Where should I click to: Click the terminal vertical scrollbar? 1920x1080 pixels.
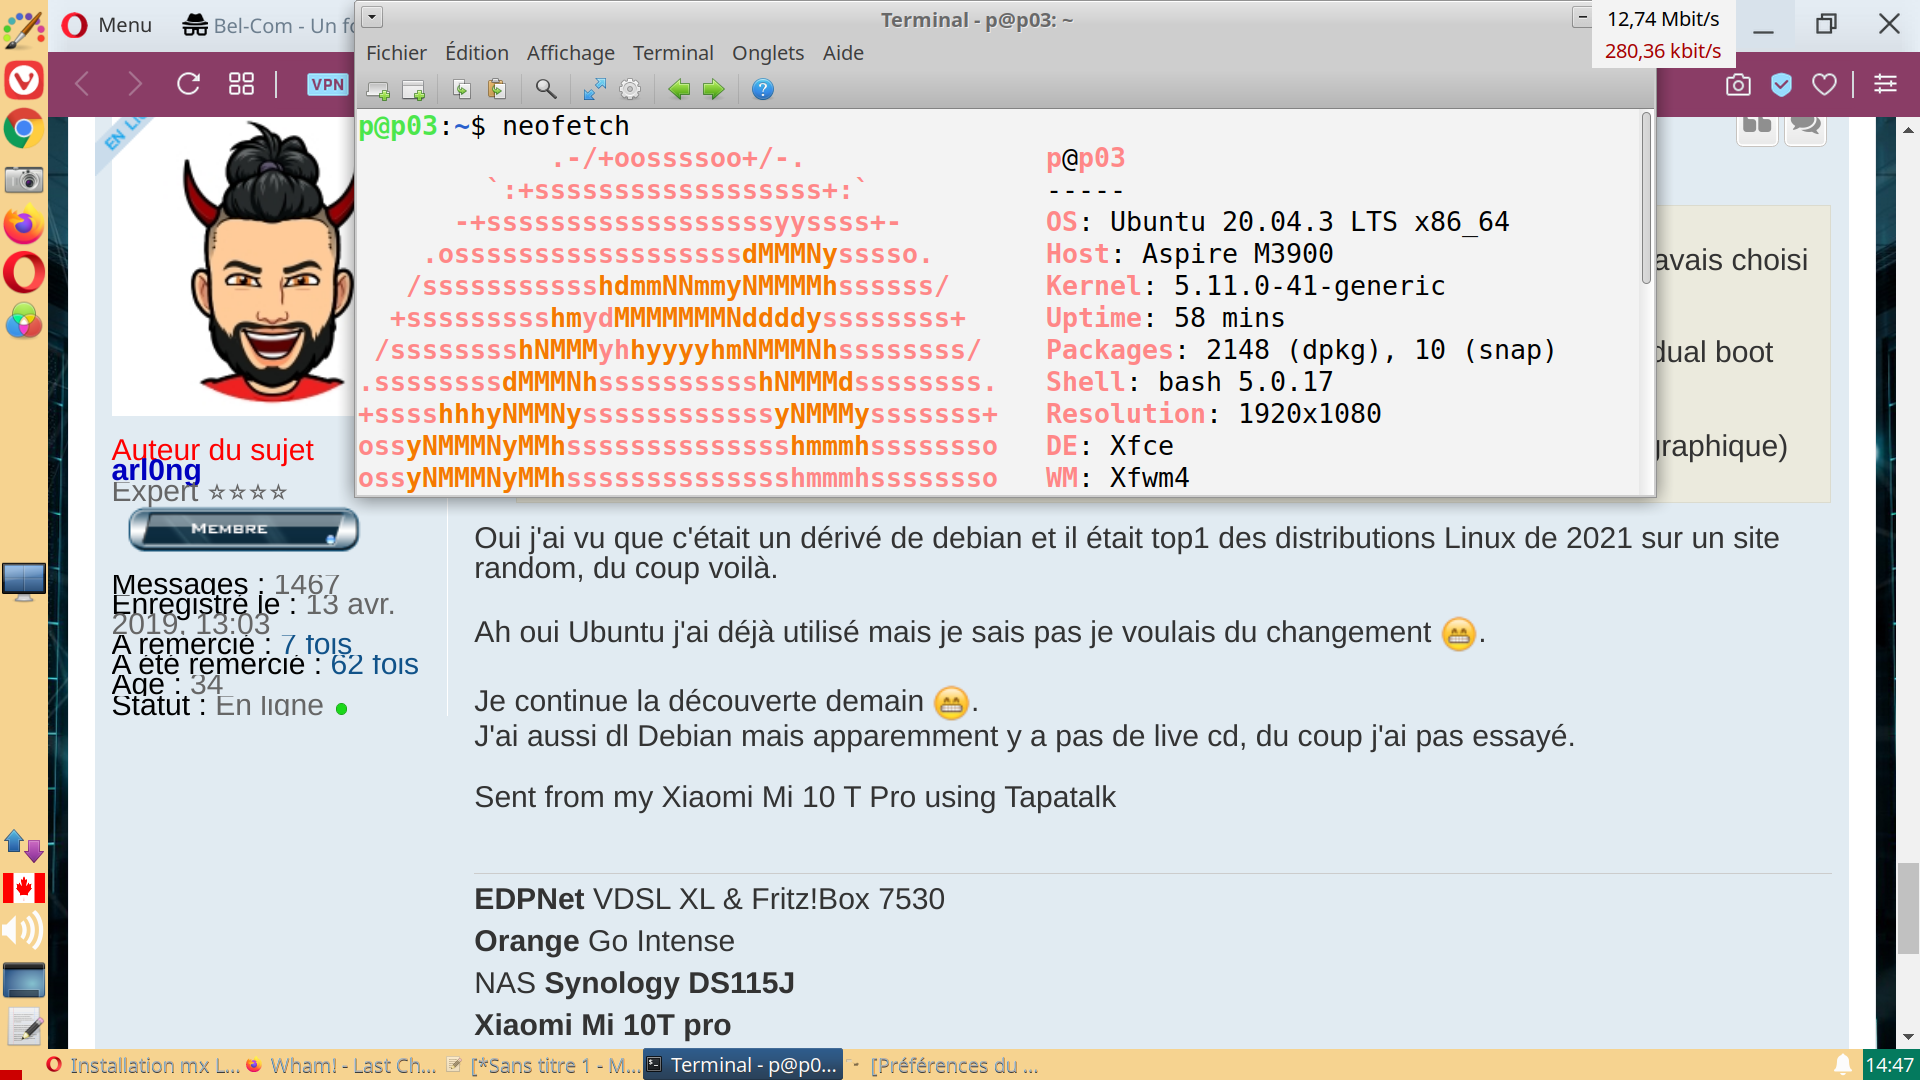point(1646,200)
